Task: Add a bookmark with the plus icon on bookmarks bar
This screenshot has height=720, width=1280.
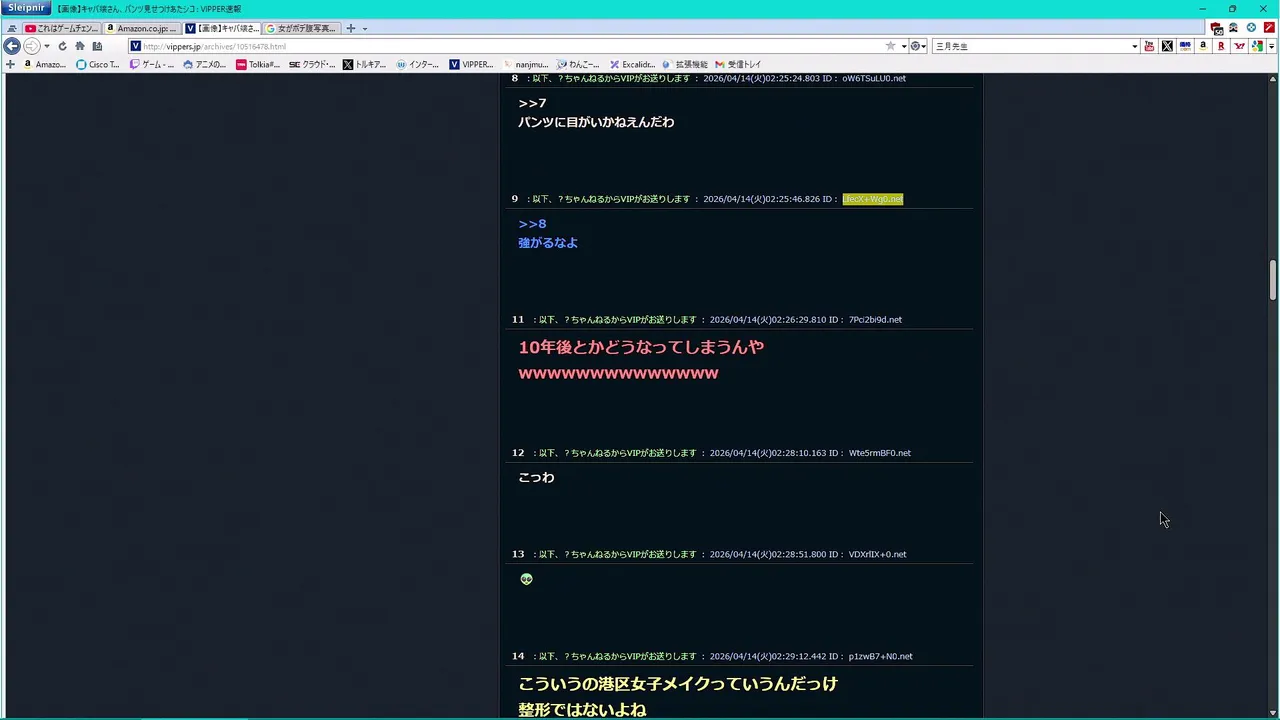Action: coord(10,64)
